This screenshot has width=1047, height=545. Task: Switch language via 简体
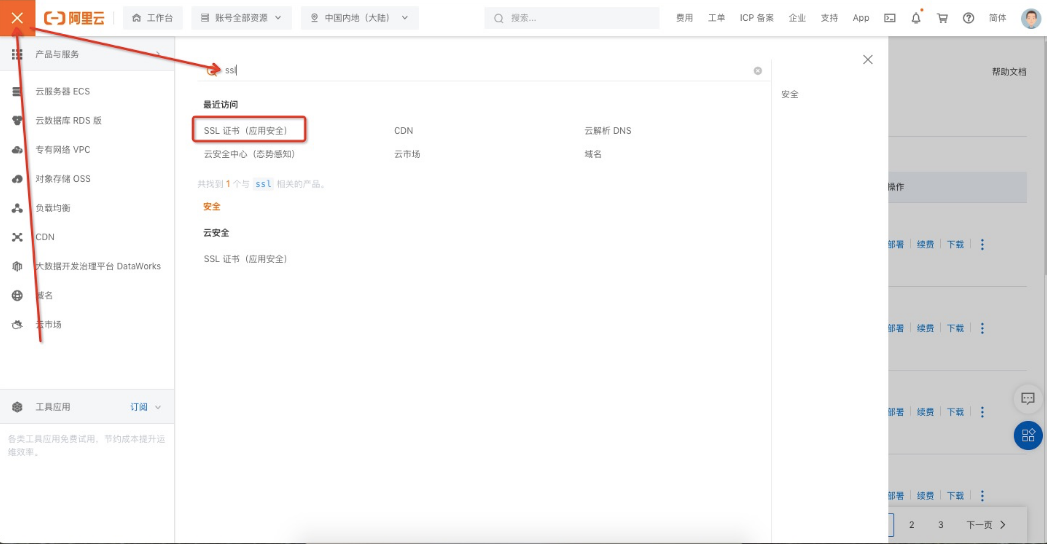(x=998, y=18)
